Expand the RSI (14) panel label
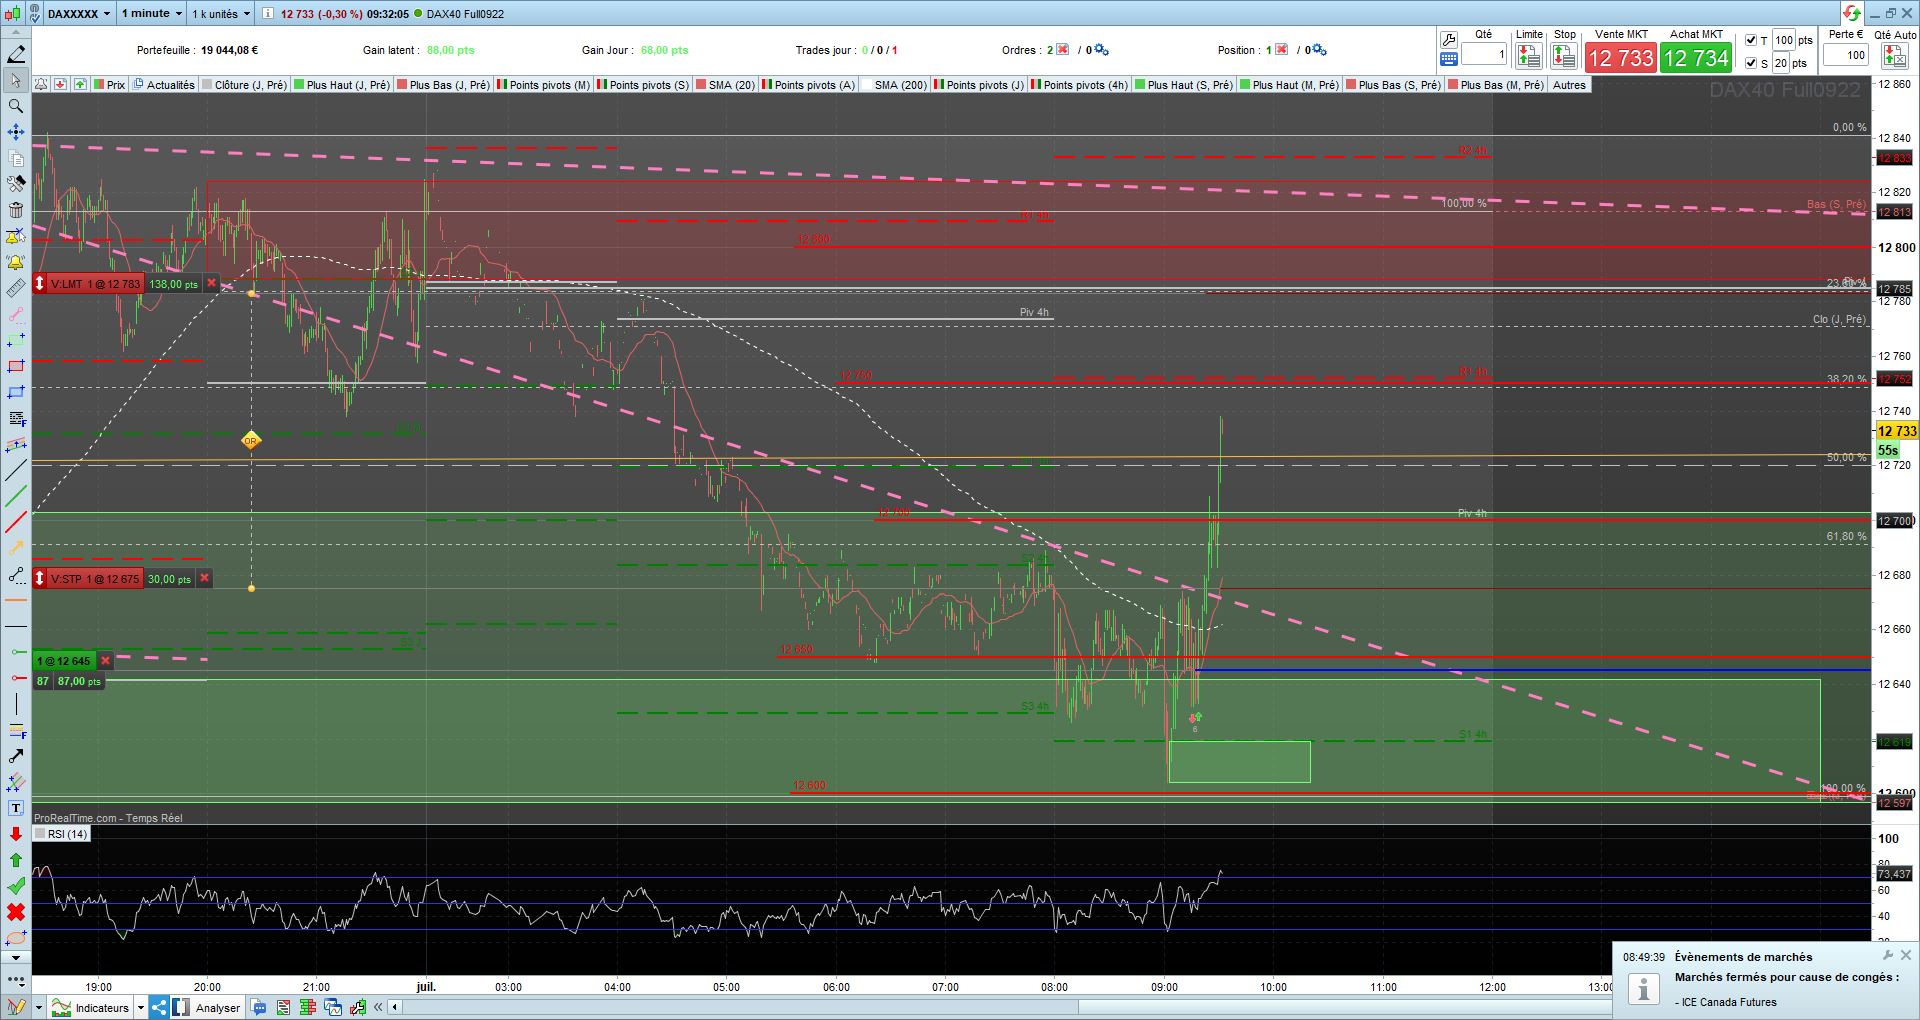 (61, 834)
